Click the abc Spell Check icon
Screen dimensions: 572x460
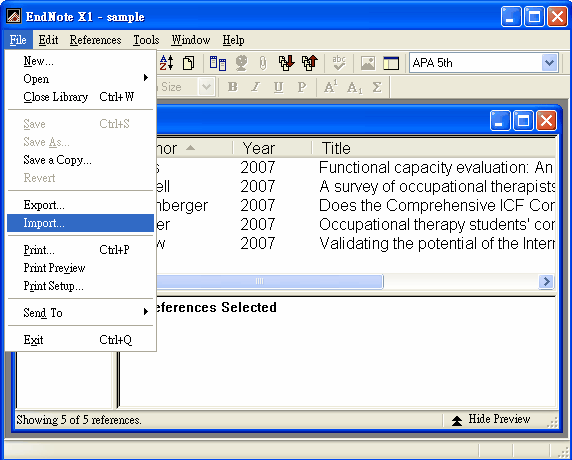click(339, 63)
